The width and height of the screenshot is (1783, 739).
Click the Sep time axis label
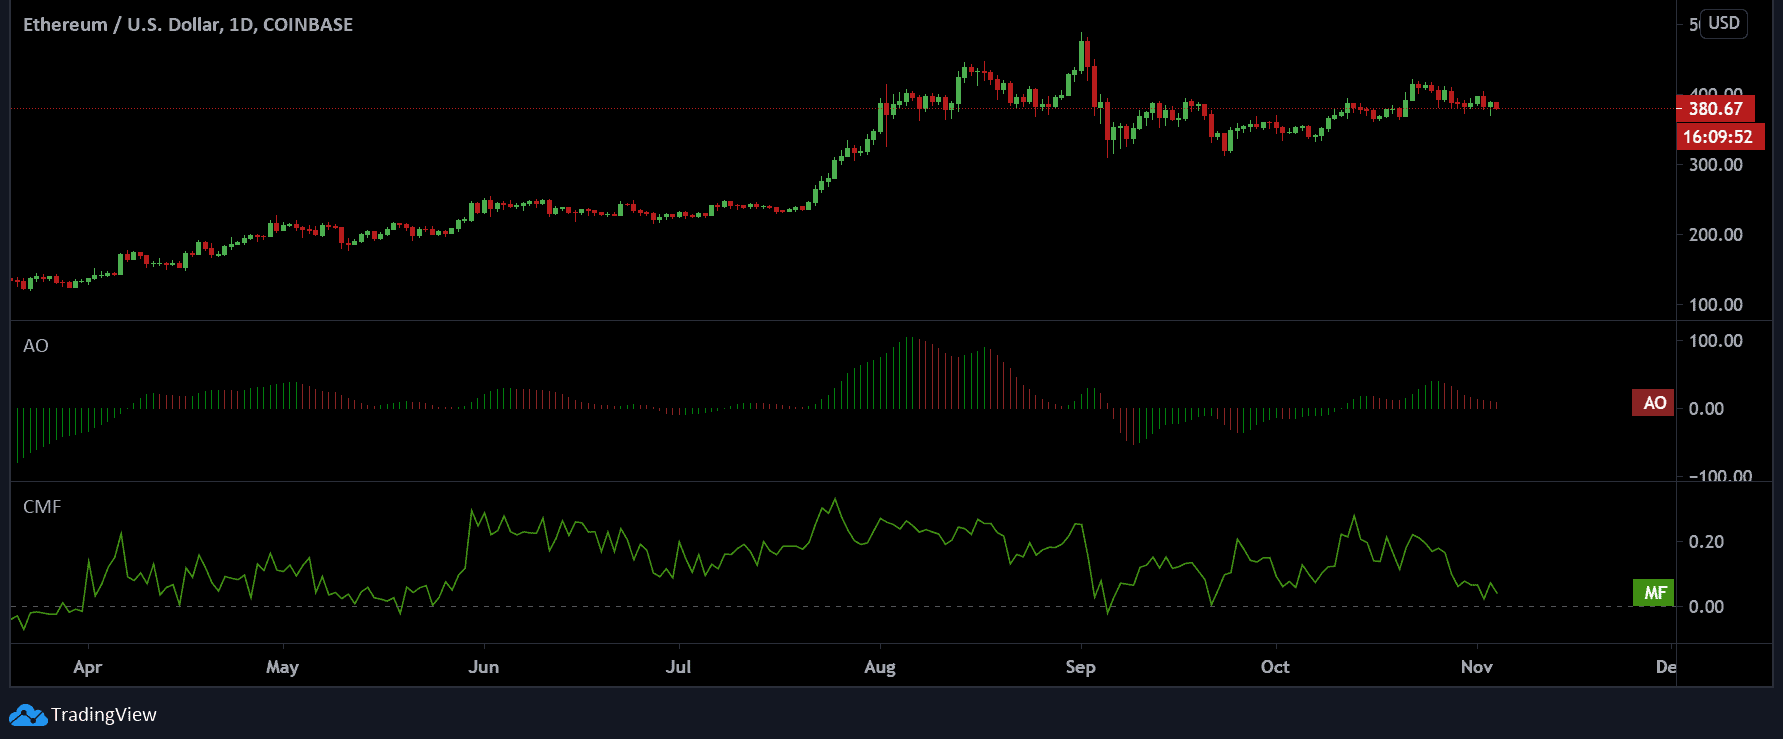click(1081, 667)
